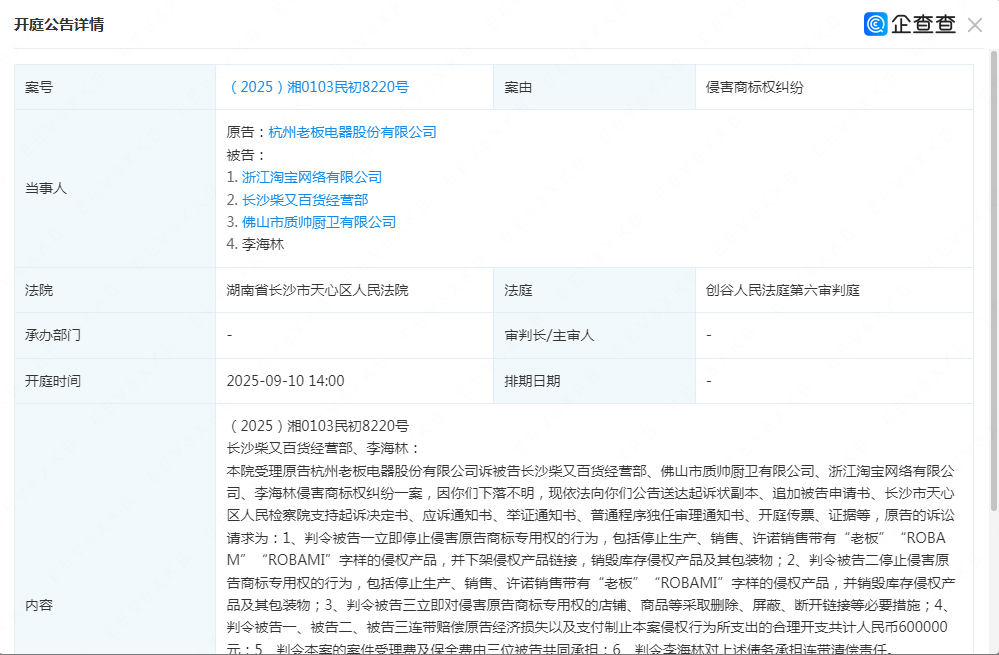Click content line 长沙柴又百货经营部、李海林：
The image size is (999, 655).
click(x=323, y=449)
